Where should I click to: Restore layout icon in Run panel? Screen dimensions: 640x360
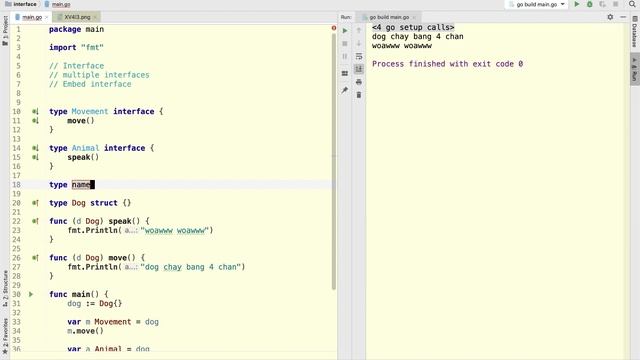[x=345, y=73]
